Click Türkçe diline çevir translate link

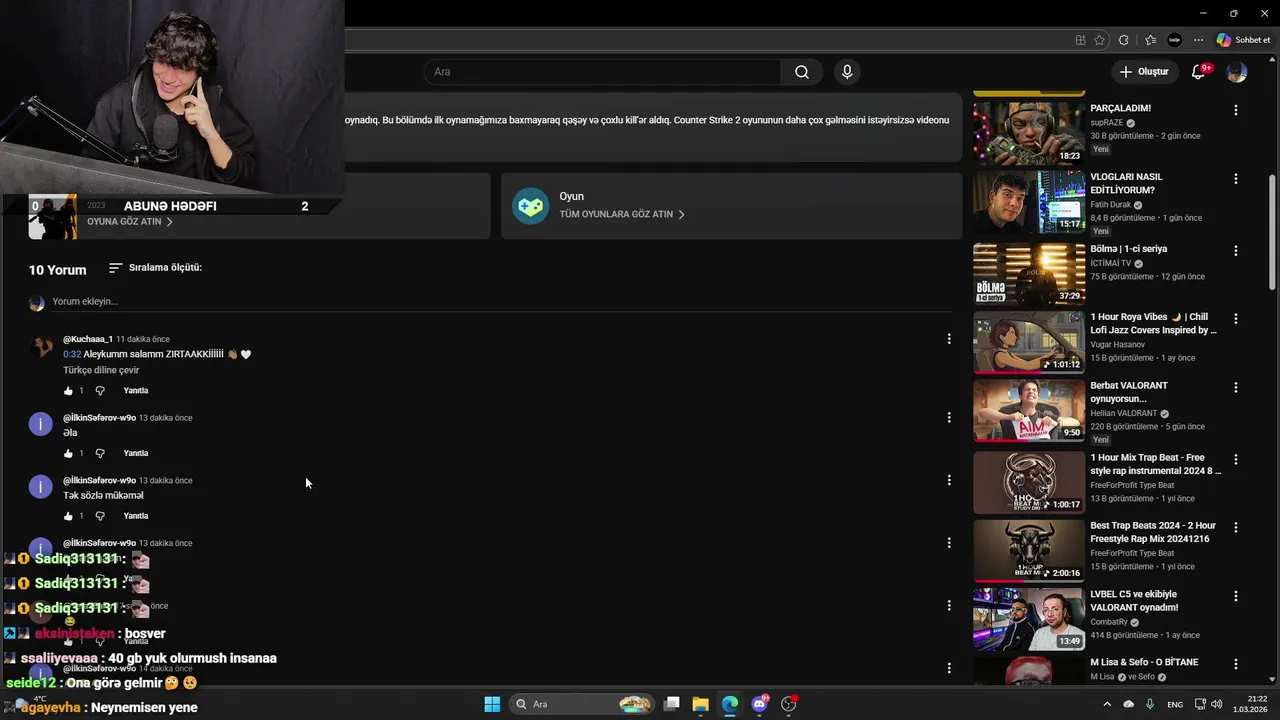tap(101, 370)
